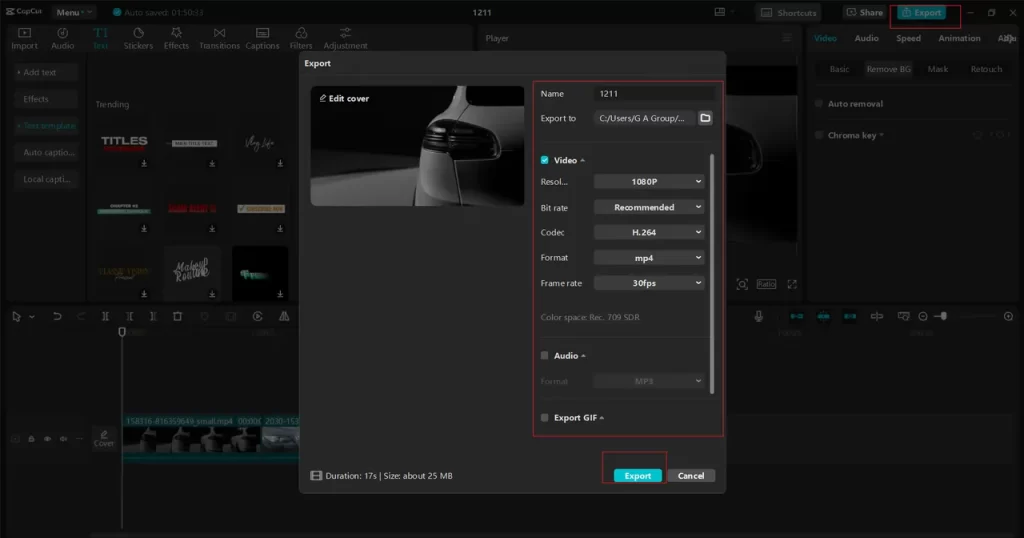Open the Frame rate 30fps dropdown
Screen dimensions: 1024x538
[x=650, y=283]
